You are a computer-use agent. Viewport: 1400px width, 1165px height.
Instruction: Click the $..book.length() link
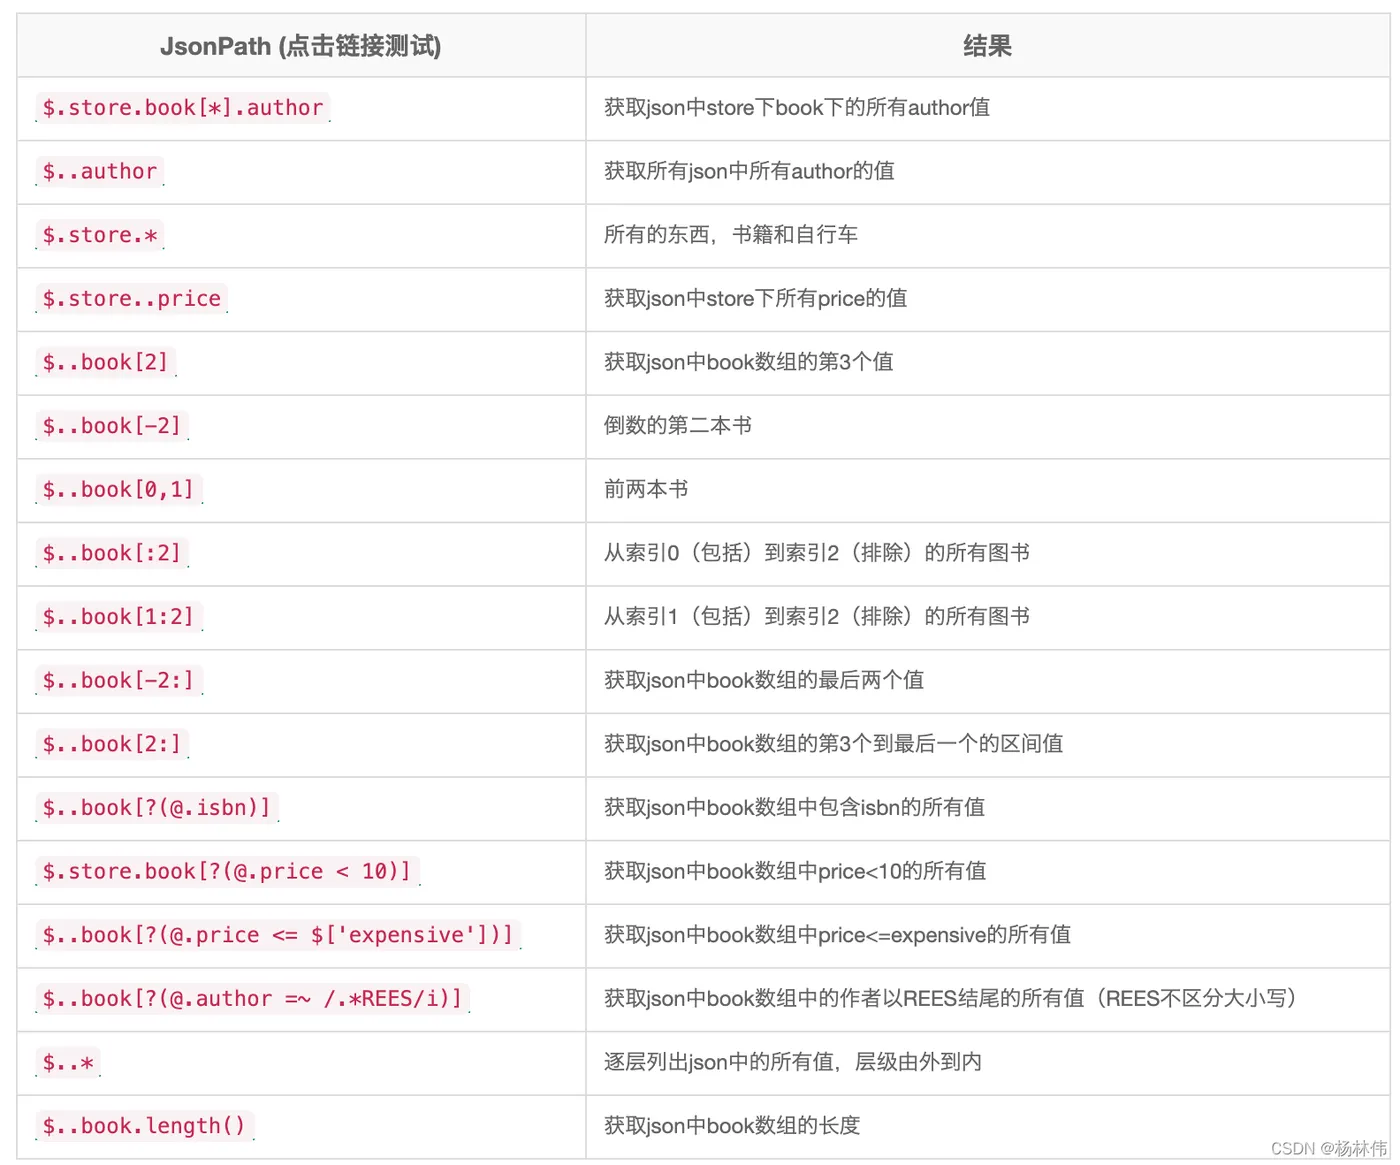click(x=145, y=1126)
